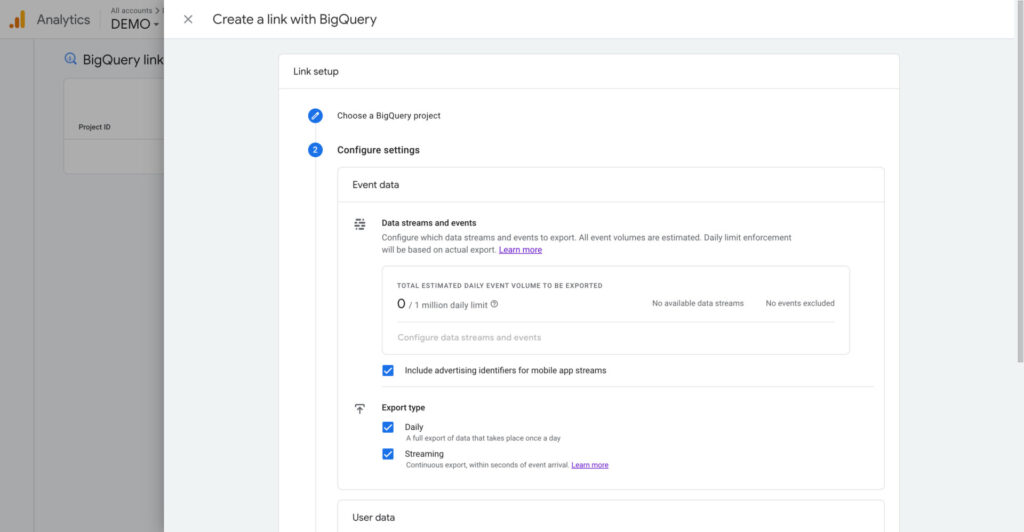Viewport: 1024px width, 532px height.
Task: Click No available data streams text
Action: [697, 304]
